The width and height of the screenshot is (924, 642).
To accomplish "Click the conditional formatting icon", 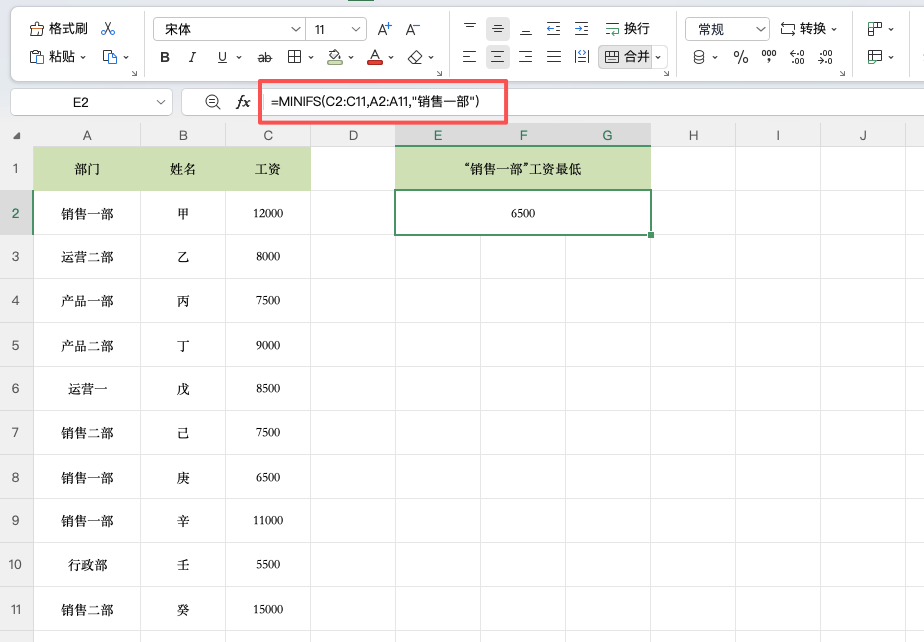I will click(x=875, y=28).
